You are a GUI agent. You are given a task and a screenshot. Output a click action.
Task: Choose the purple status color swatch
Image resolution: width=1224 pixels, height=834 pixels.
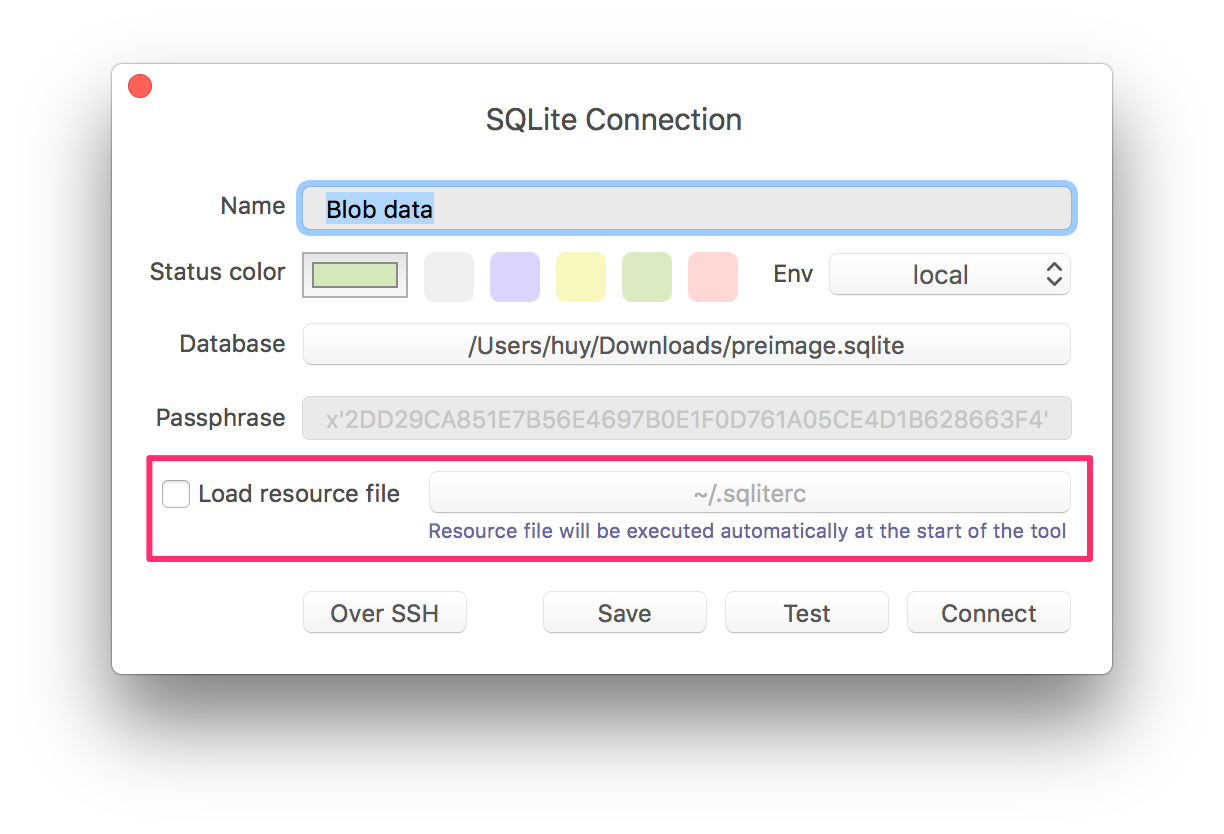(x=515, y=277)
